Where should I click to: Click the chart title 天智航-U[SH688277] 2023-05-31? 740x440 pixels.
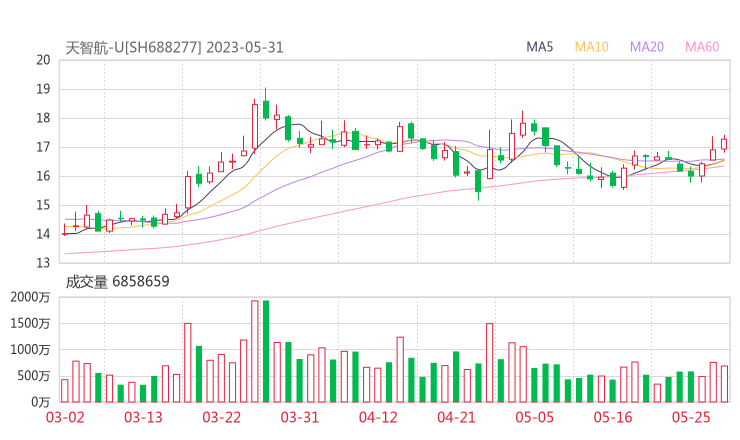point(174,48)
